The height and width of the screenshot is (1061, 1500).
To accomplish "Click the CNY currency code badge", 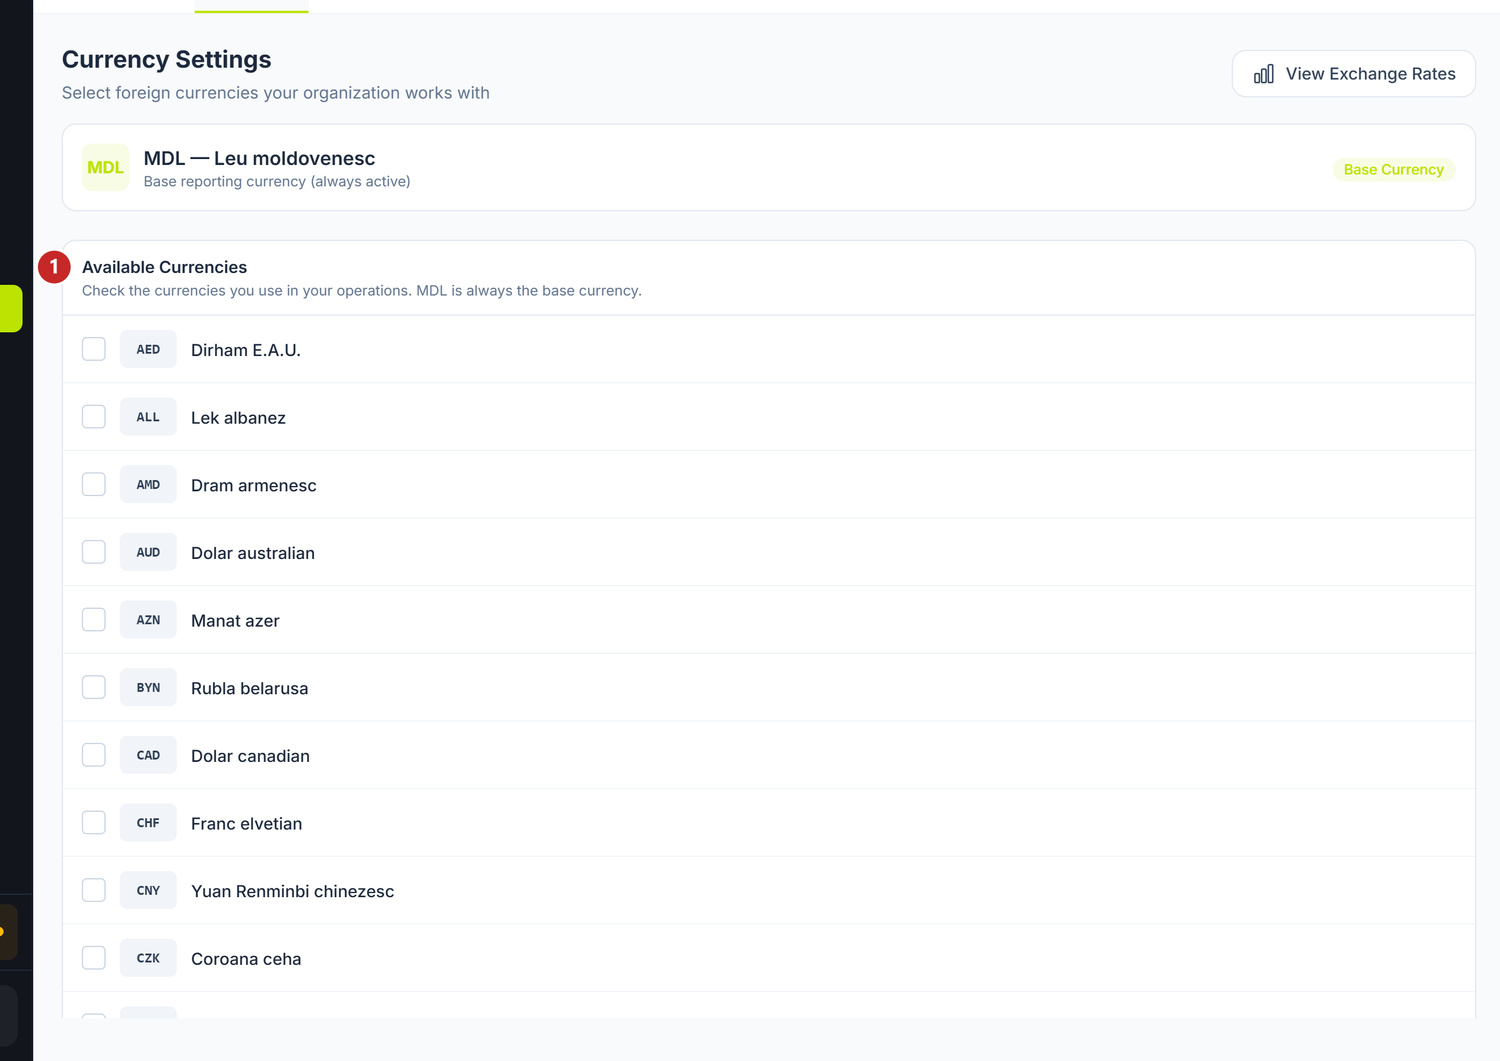I will tap(148, 890).
